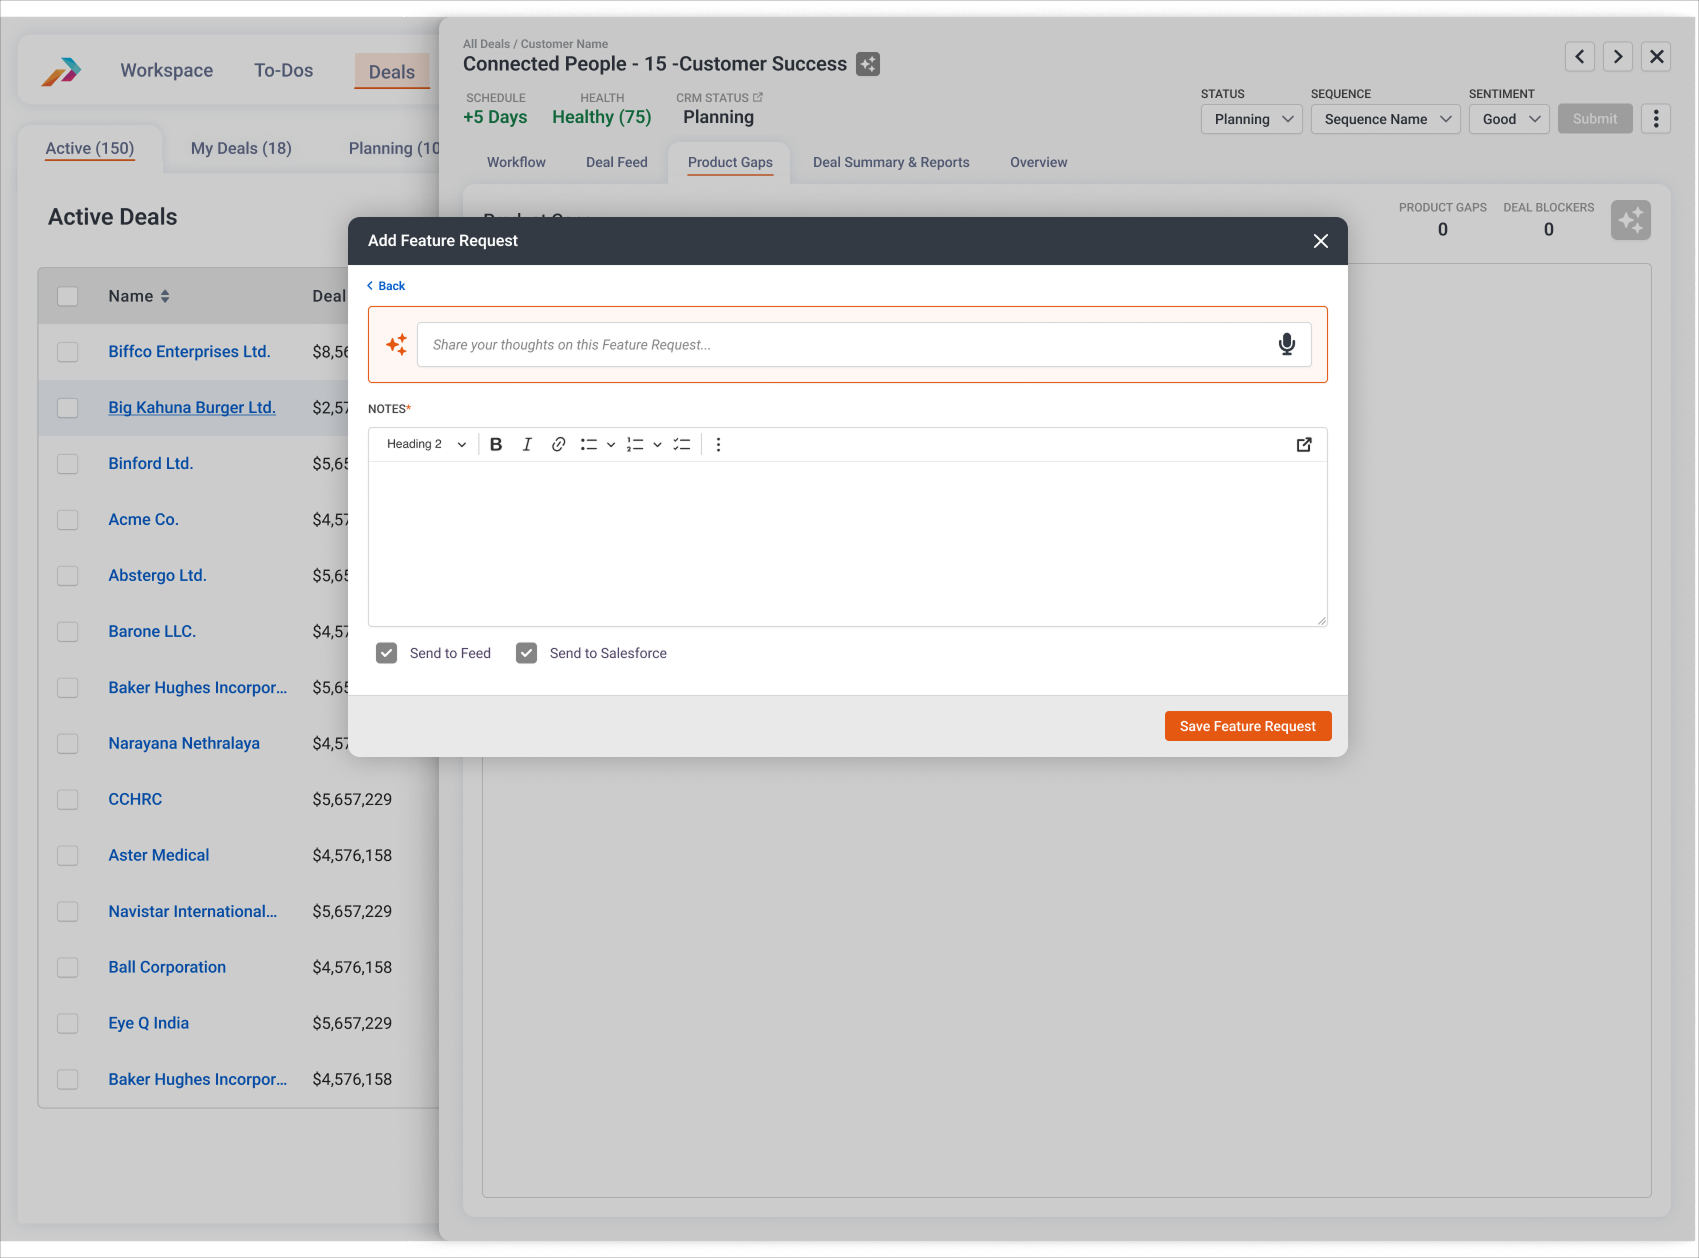The height and width of the screenshot is (1258, 1699).
Task: Open Deals in top navigation
Action: point(392,72)
